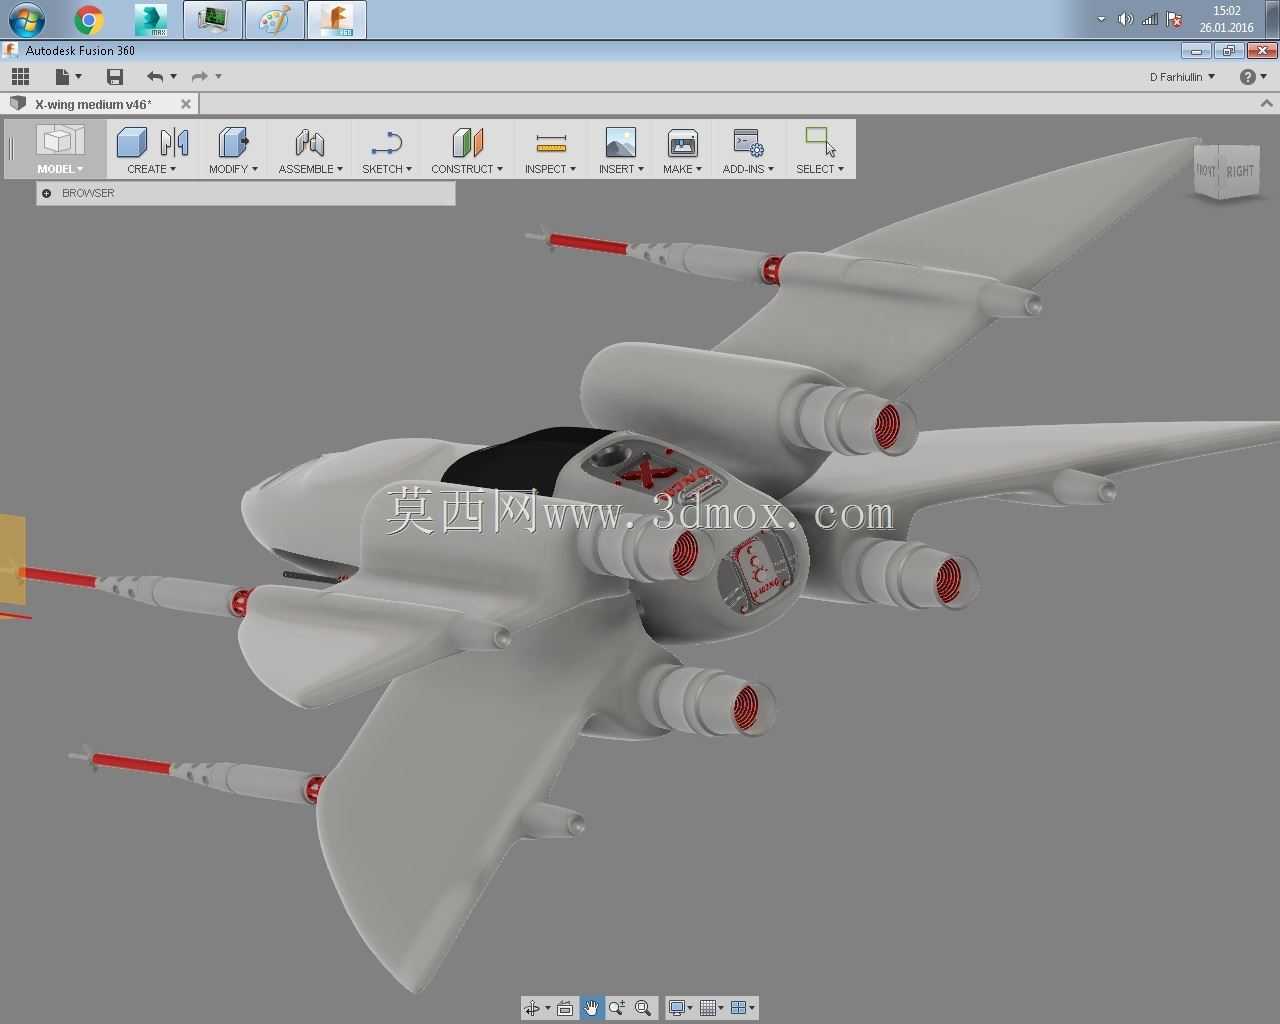
Task: Activate the Zoom magnifier tool
Action: click(x=617, y=1008)
